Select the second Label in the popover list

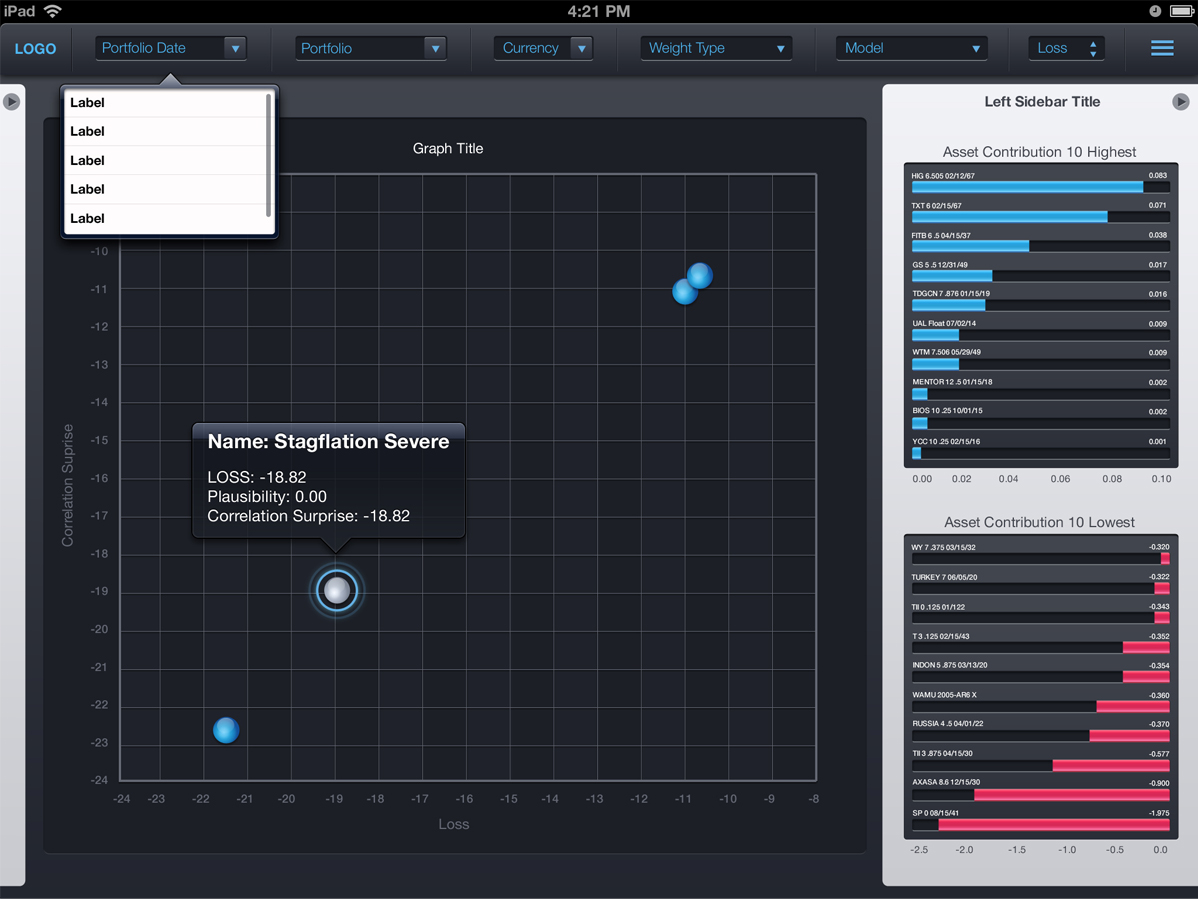167,131
